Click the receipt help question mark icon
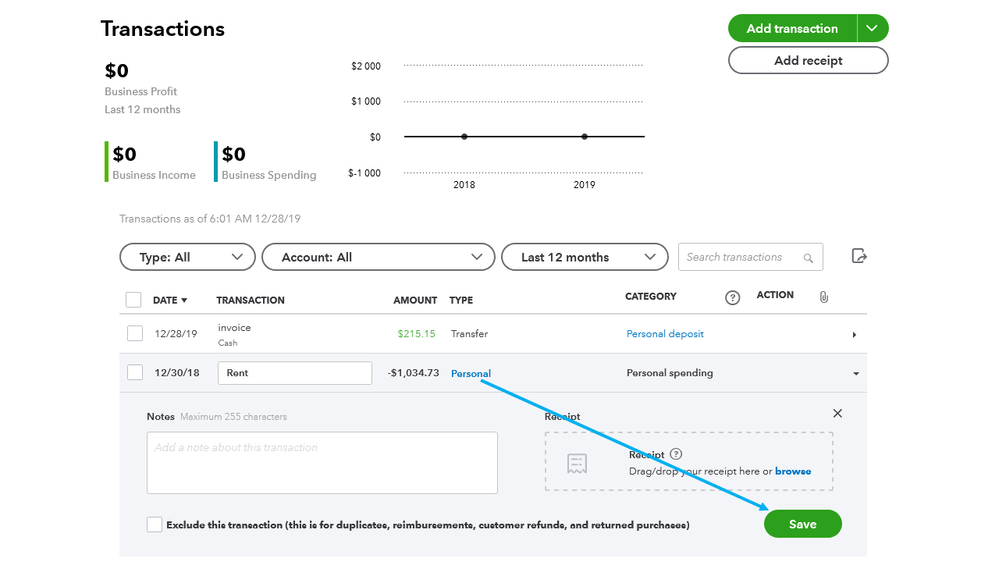This screenshot has height=562, width=999. pyautogui.click(x=676, y=454)
